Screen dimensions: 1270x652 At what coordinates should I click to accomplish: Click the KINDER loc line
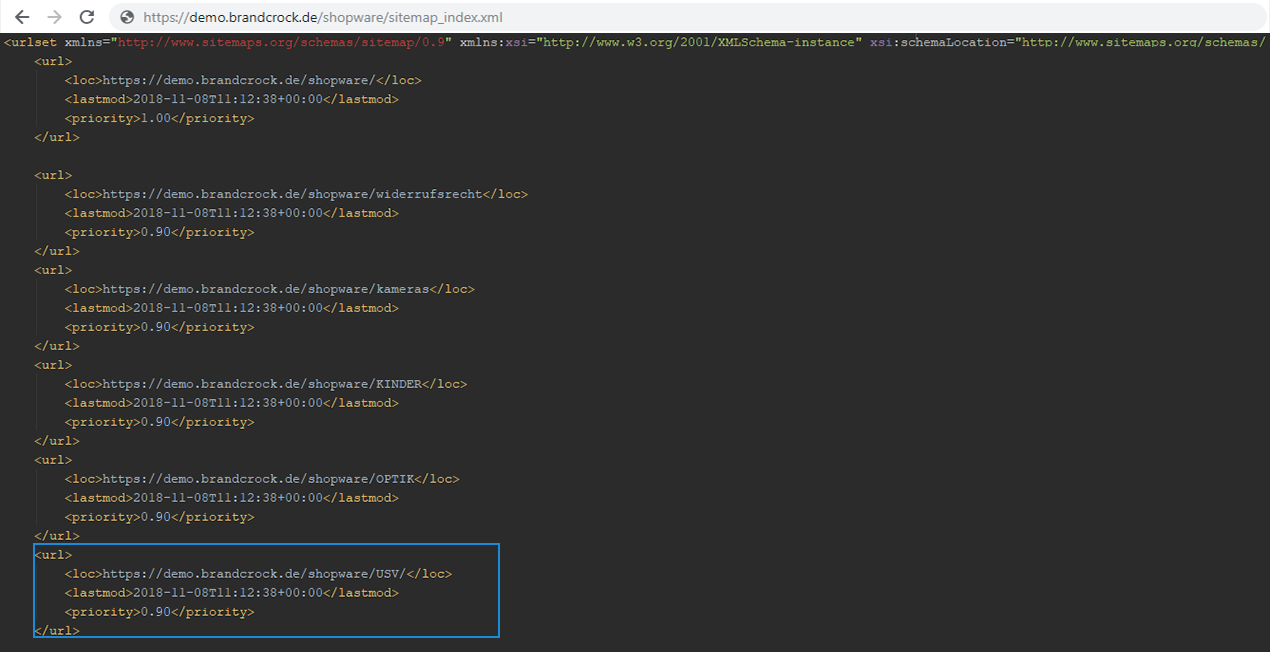click(x=266, y=384)
